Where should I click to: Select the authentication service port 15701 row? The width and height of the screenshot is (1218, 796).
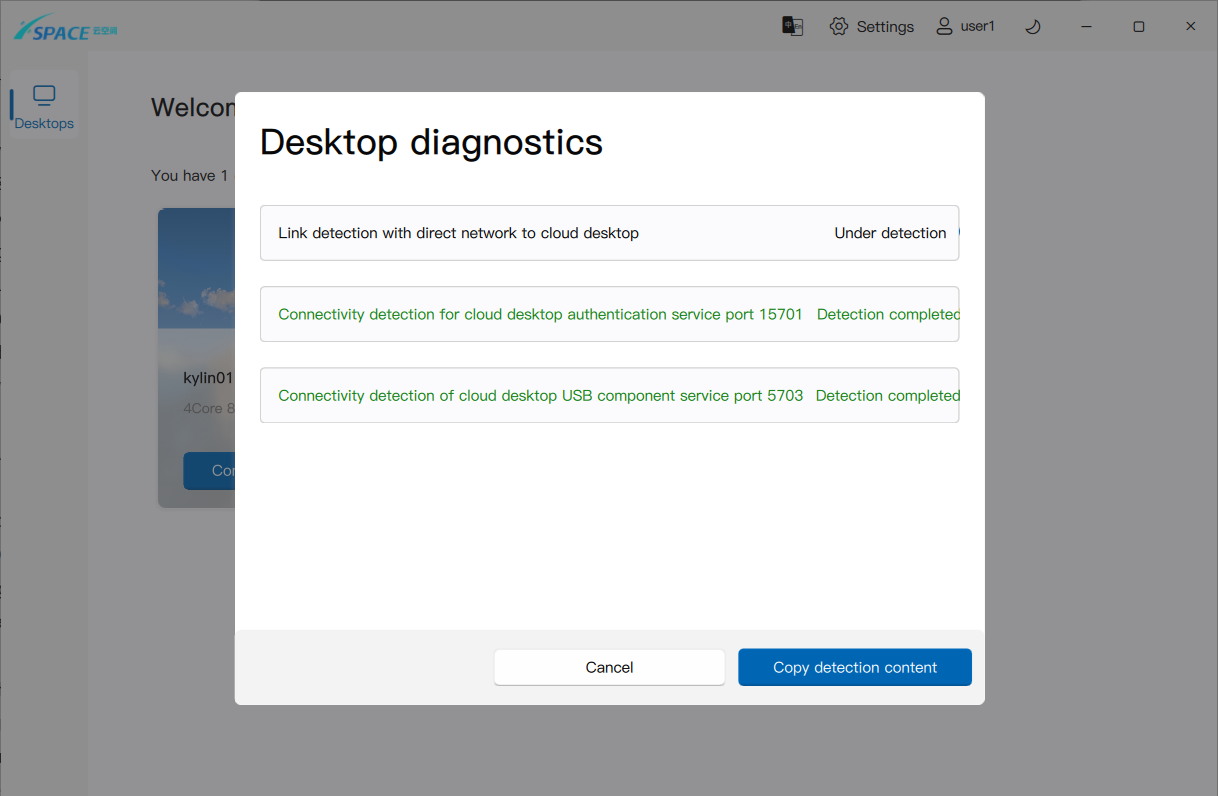pos(540,314)
